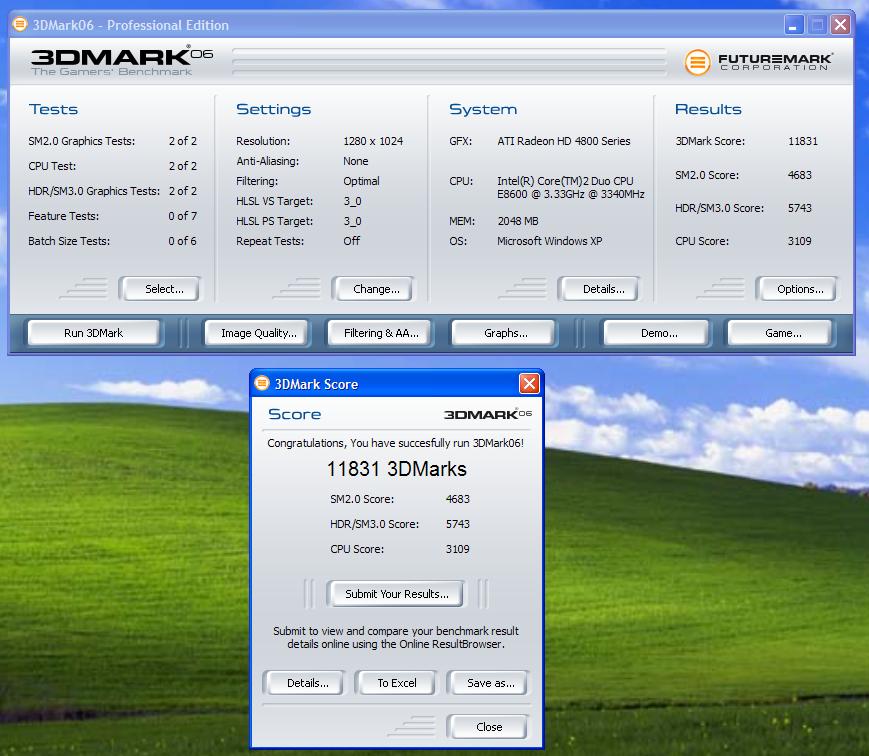
Task: Click SM2.0 Score value 4683 in Results
Action: click(800, 175)
